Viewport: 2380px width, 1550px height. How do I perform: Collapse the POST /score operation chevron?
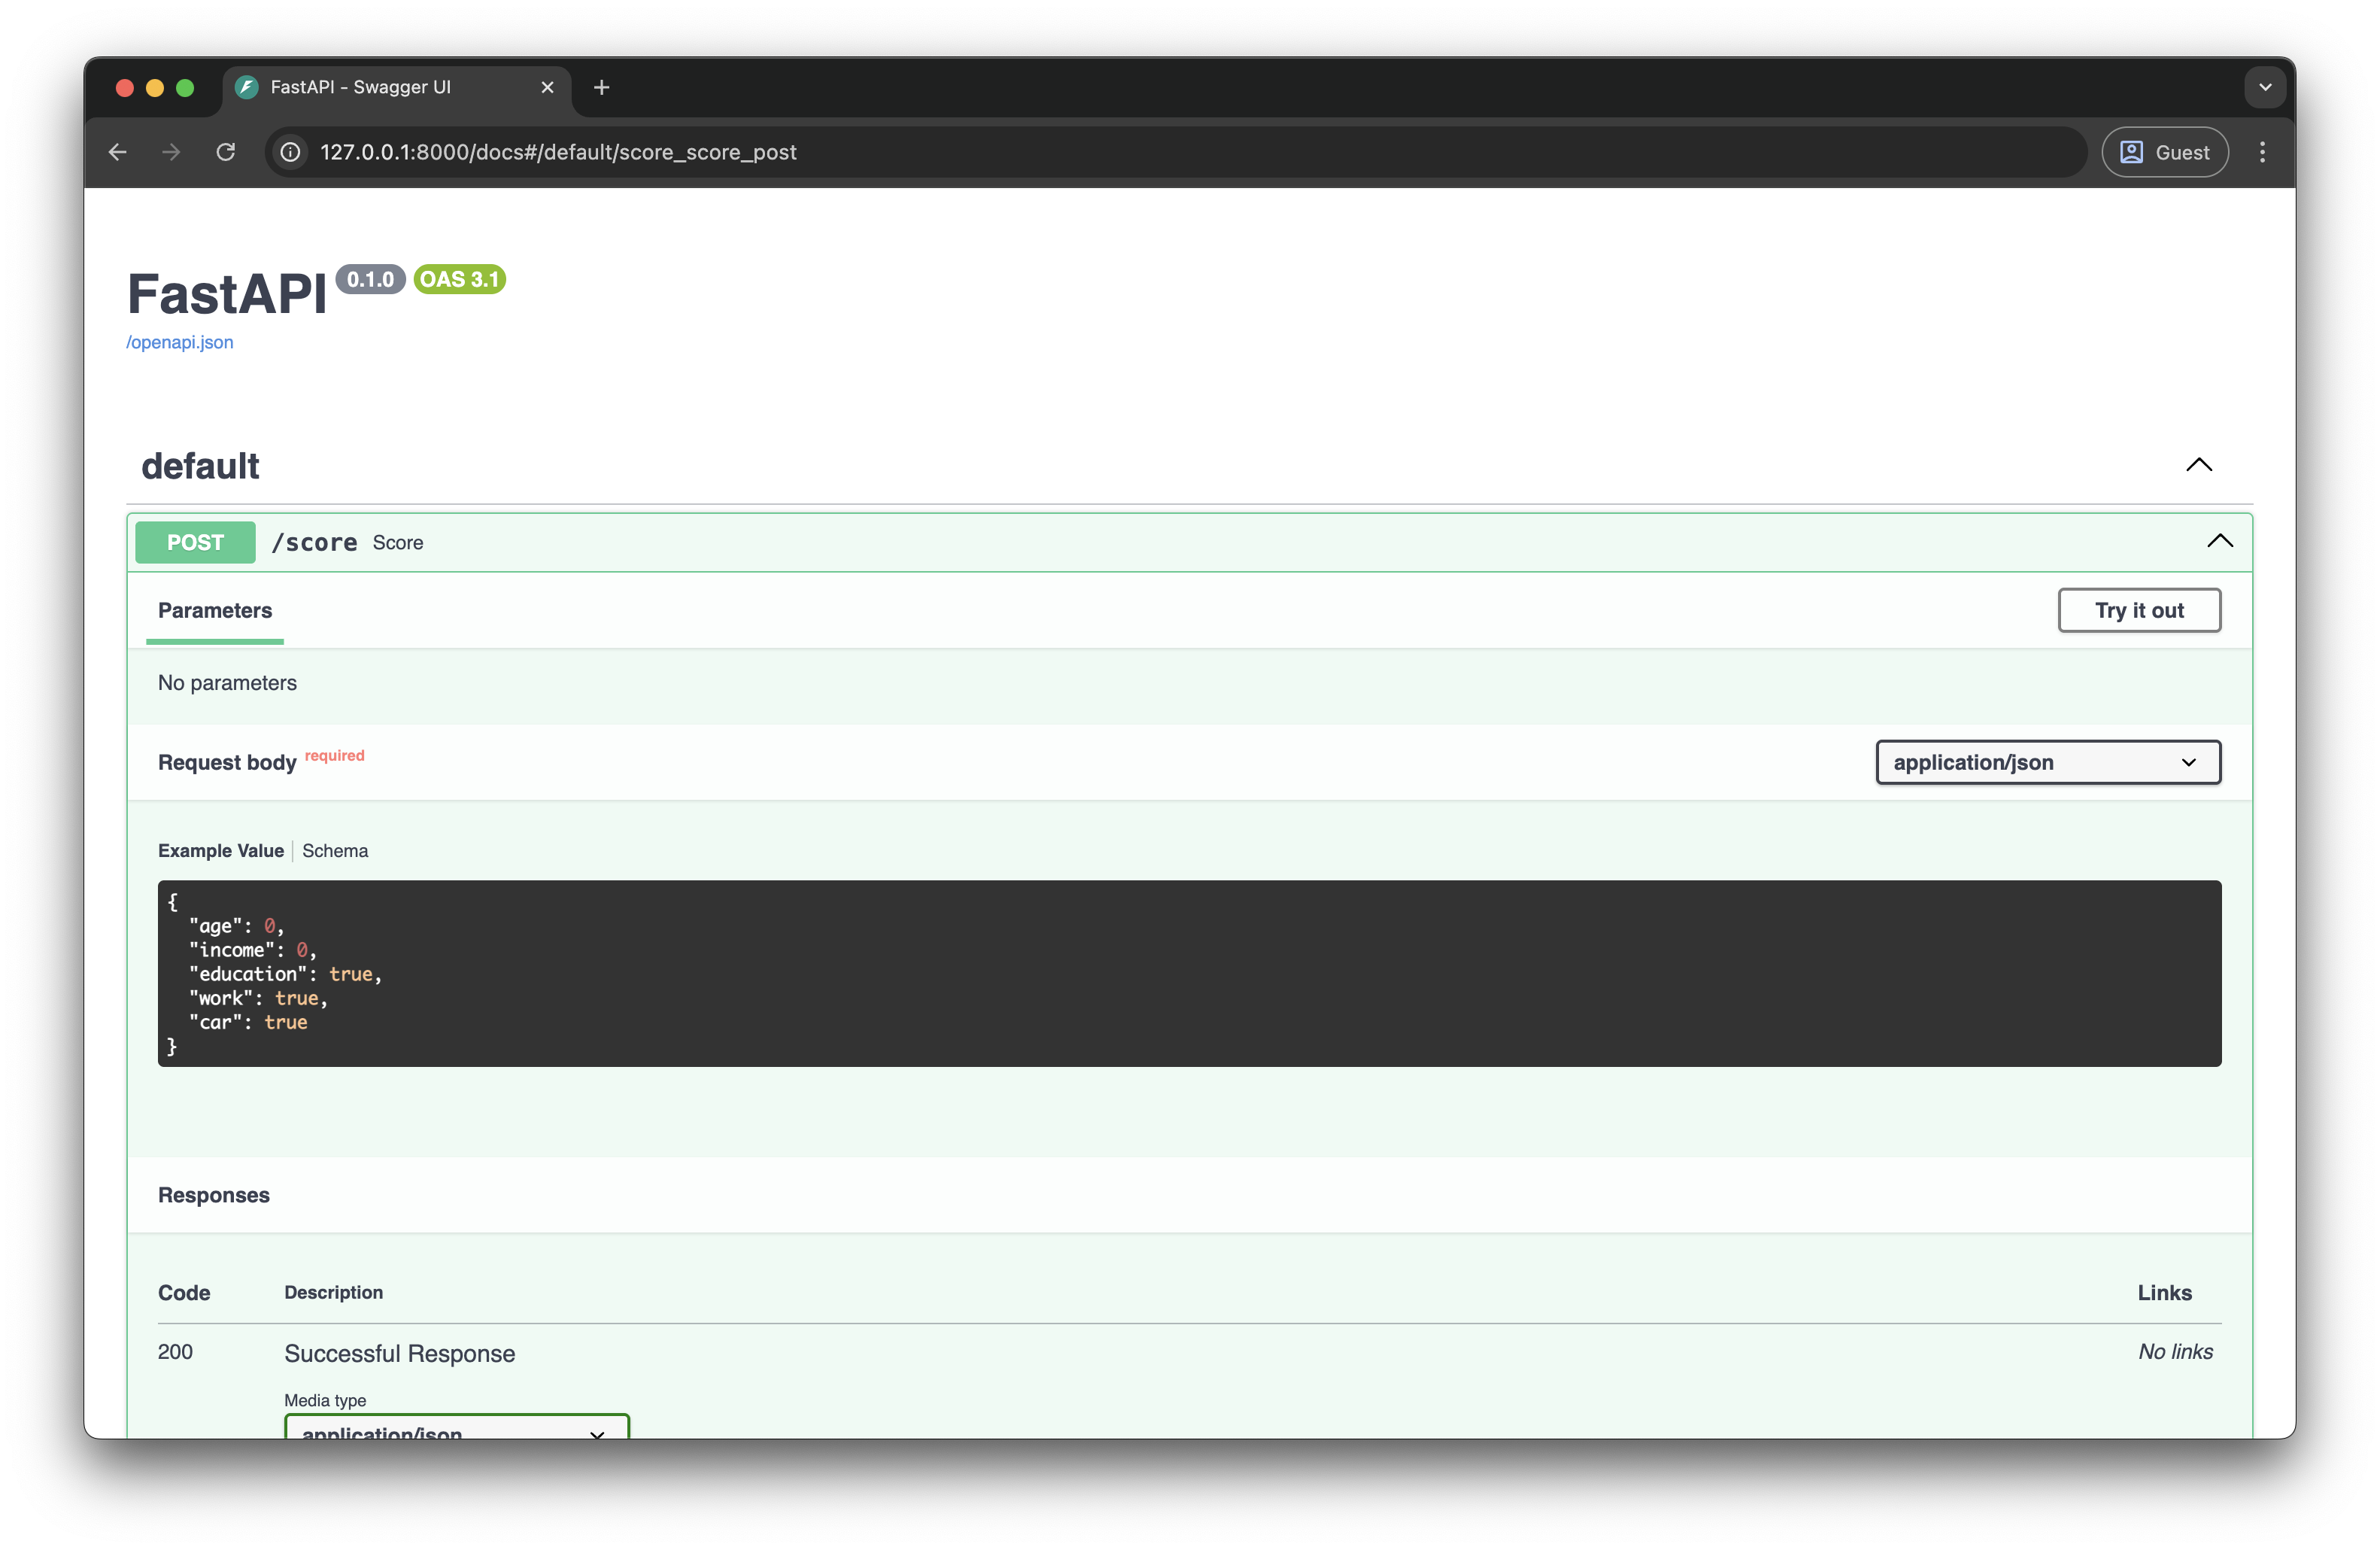coord(2220,541)
